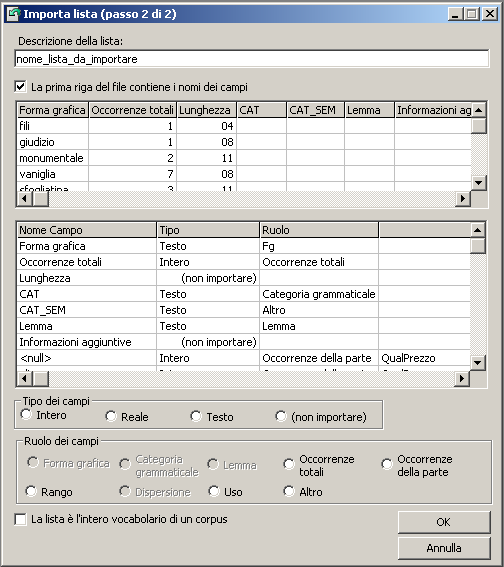Select 'Lemma' in the Nome Campo column

pos(86,326)
